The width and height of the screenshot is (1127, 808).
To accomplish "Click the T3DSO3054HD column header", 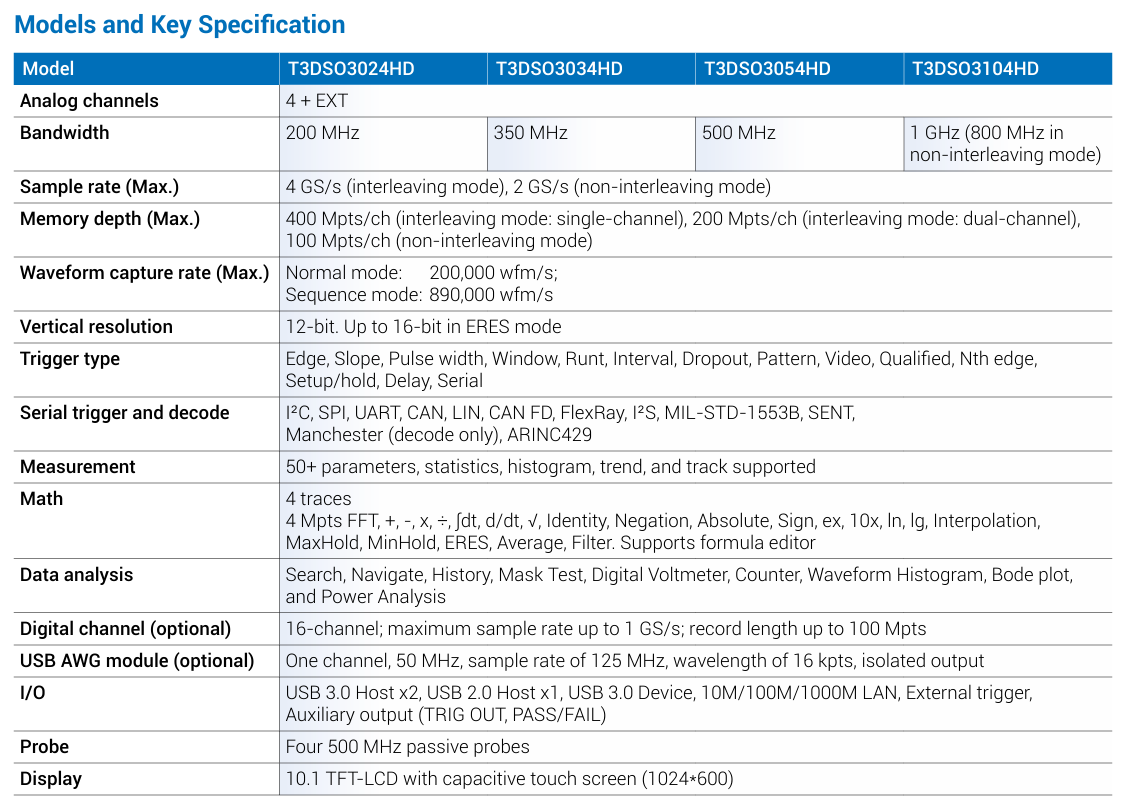I will [767, 69].
